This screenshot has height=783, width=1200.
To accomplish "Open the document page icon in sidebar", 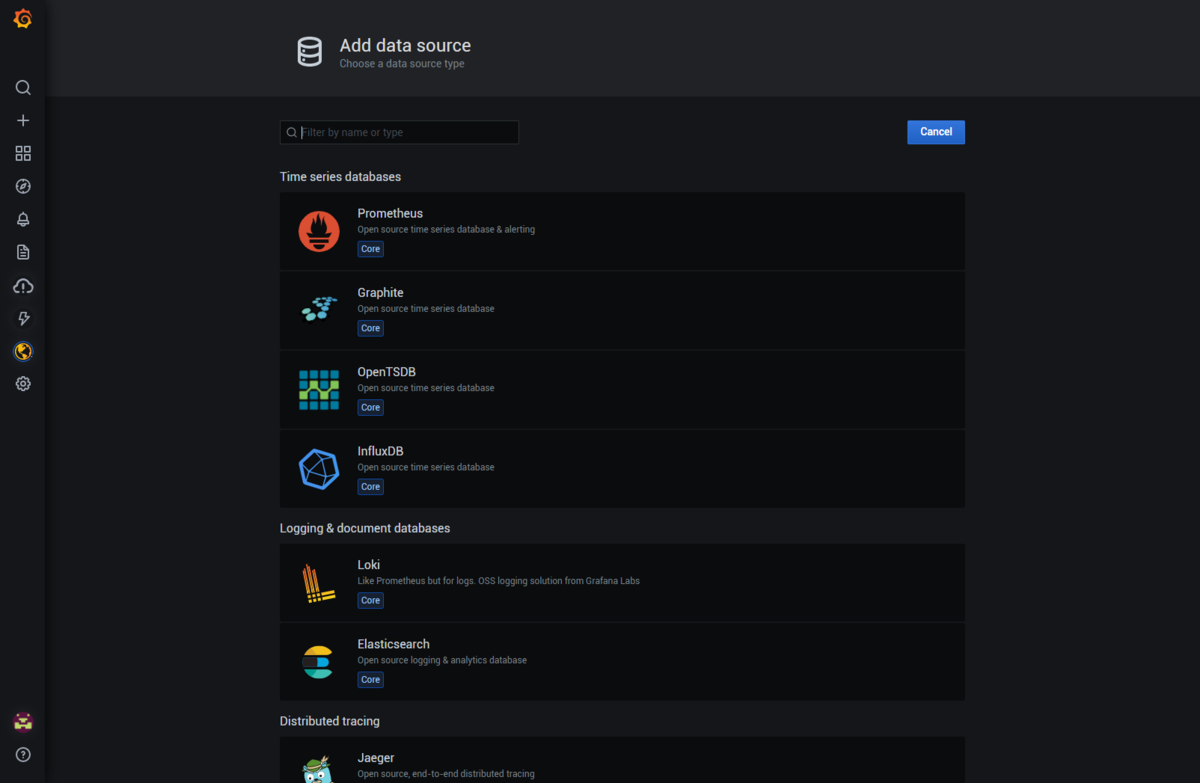I will [23, 252].
